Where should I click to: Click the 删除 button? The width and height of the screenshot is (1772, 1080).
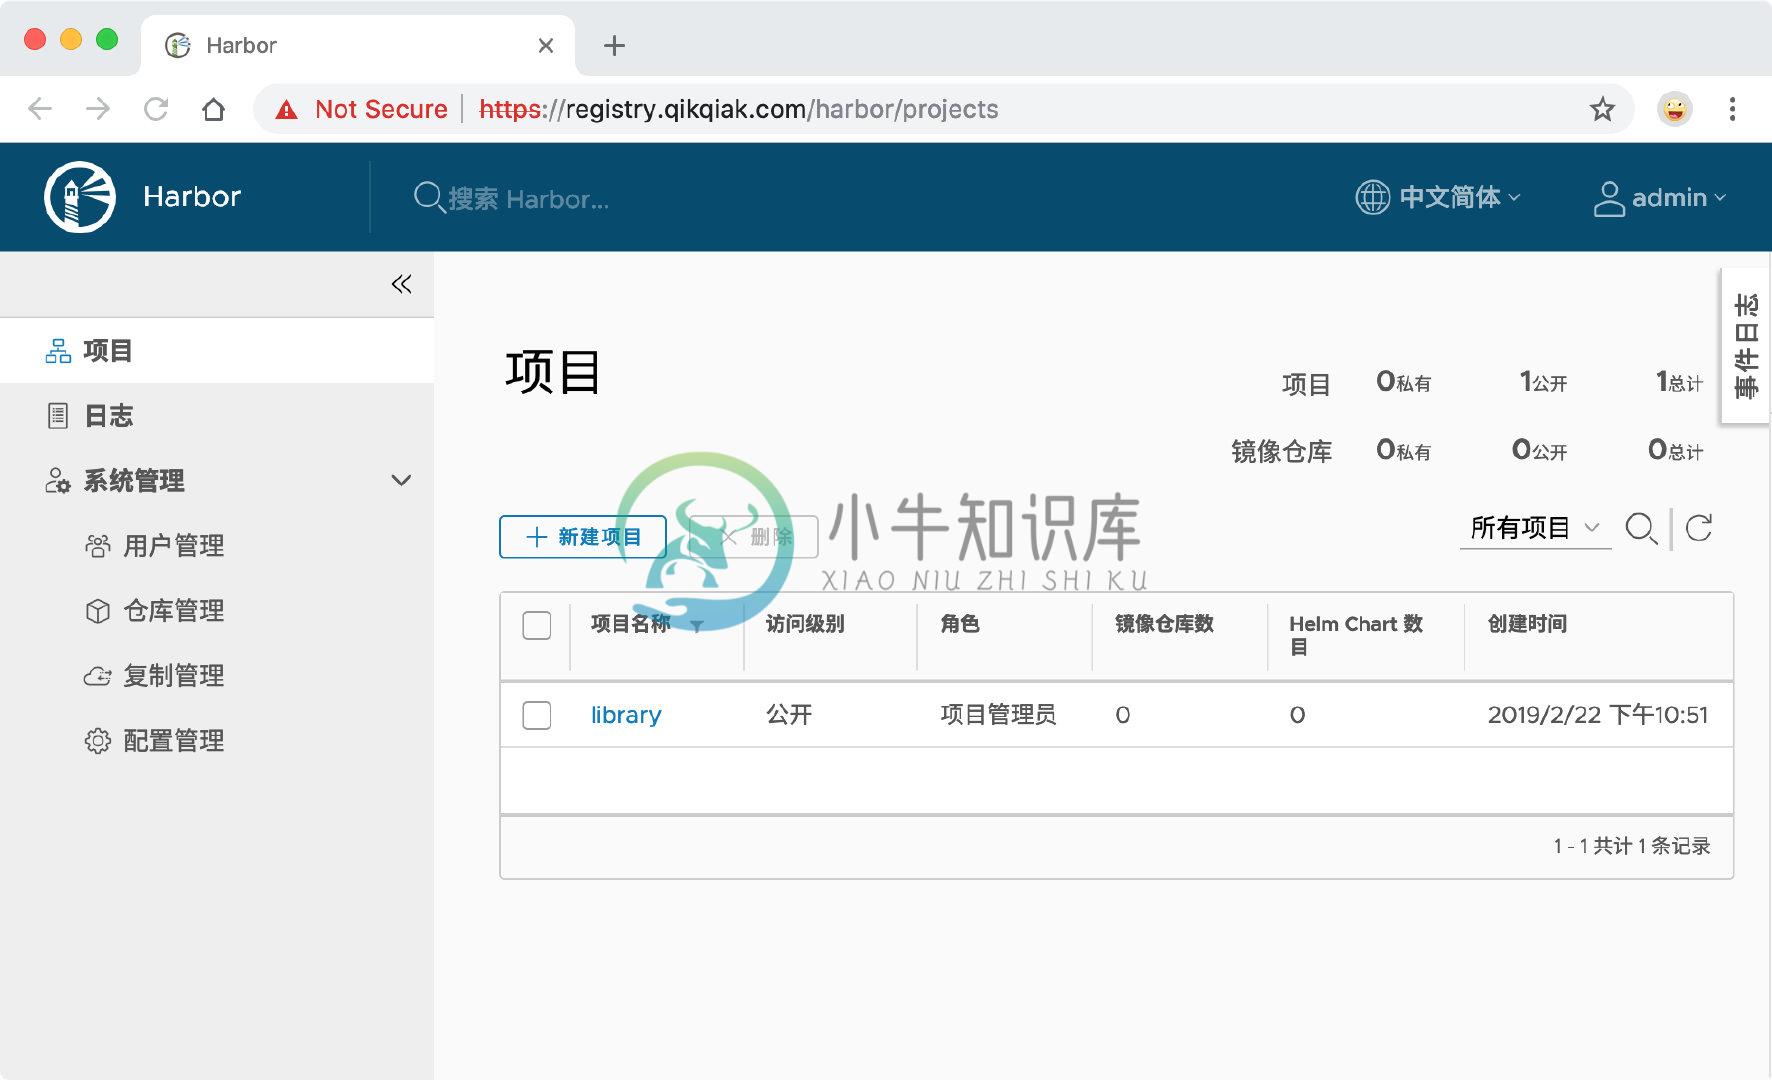point(754,537)
